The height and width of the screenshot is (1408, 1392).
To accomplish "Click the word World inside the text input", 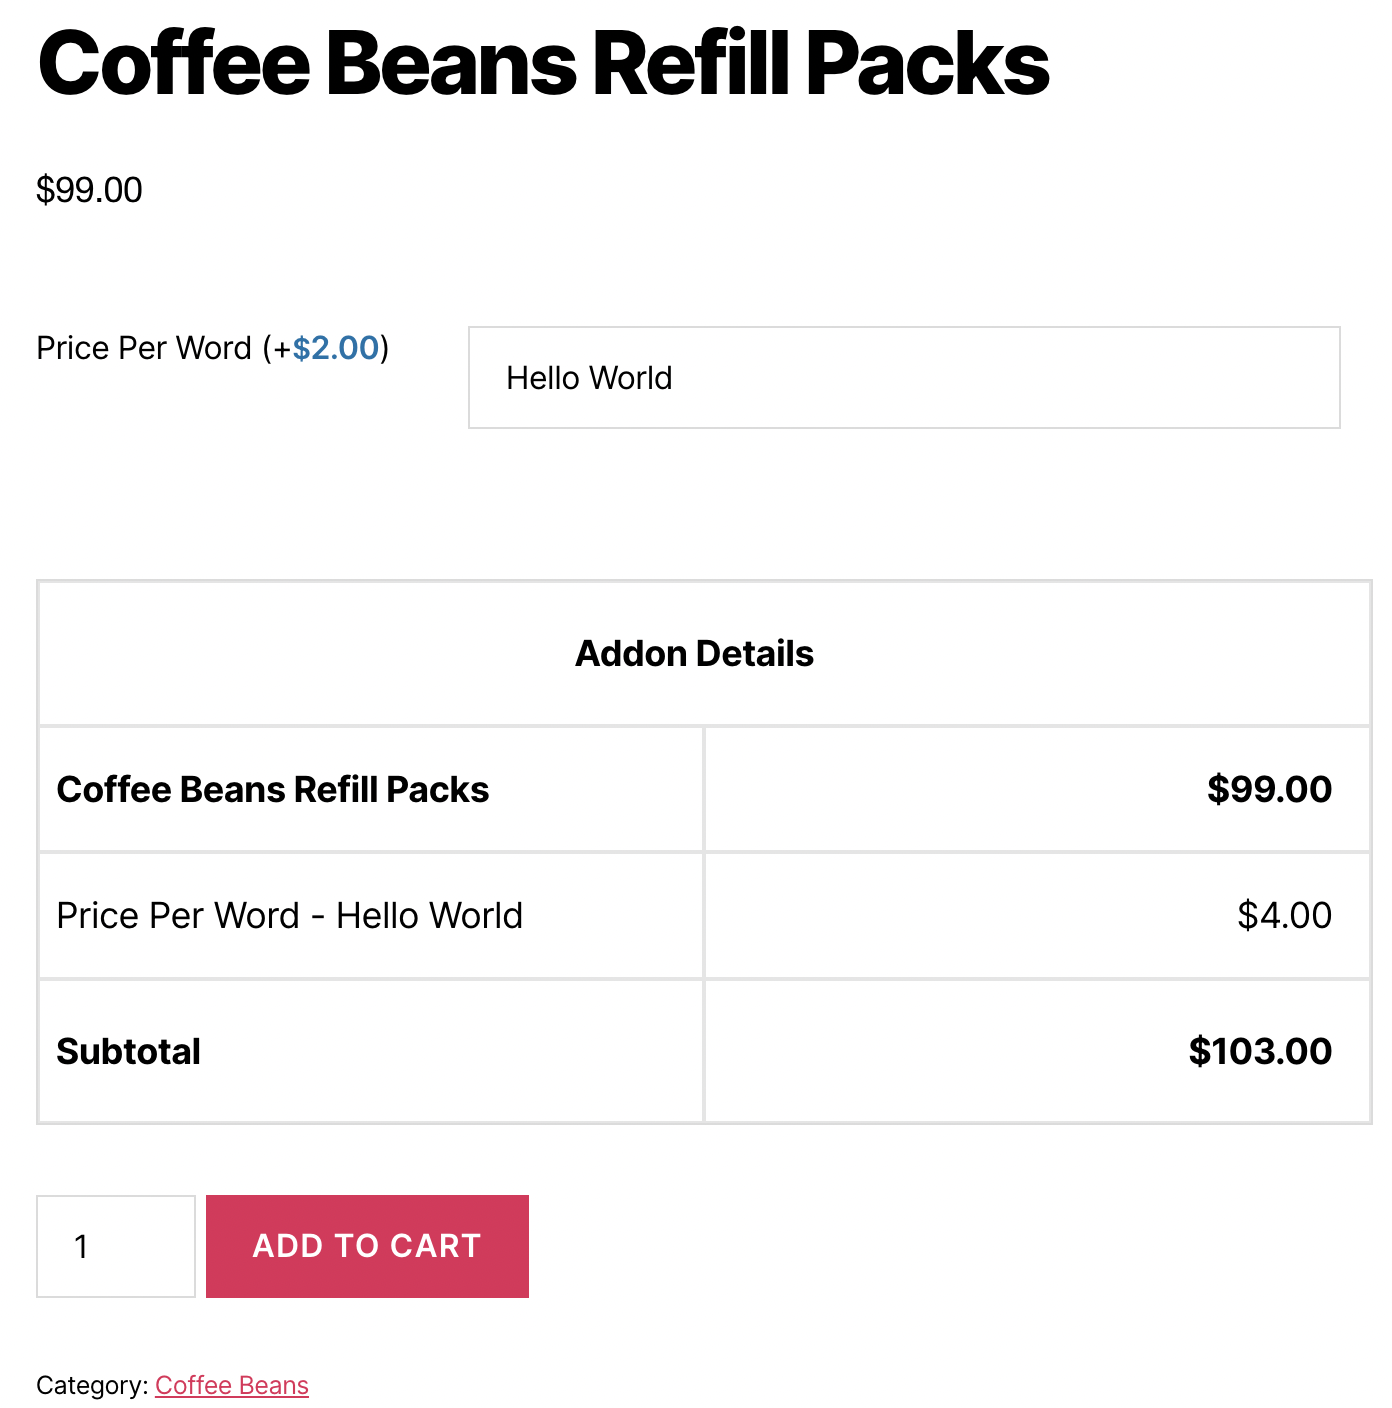I will (x=630, y=378).
